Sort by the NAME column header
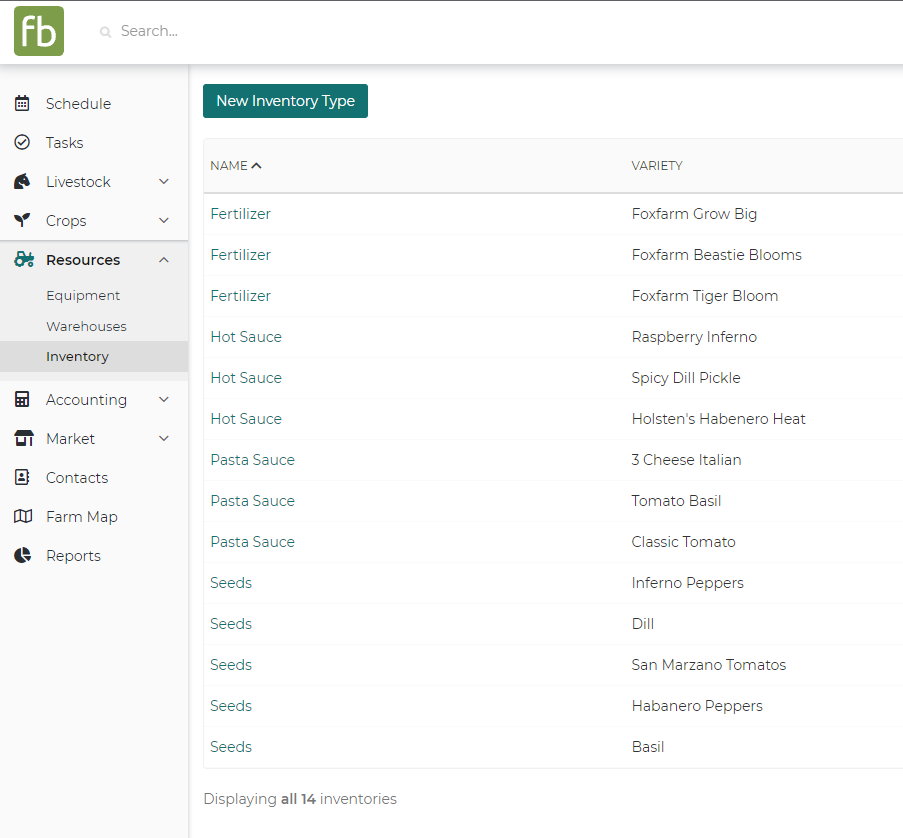Image resolution: width=903 pixels, height=838 pixels. (x=229, y=166)
